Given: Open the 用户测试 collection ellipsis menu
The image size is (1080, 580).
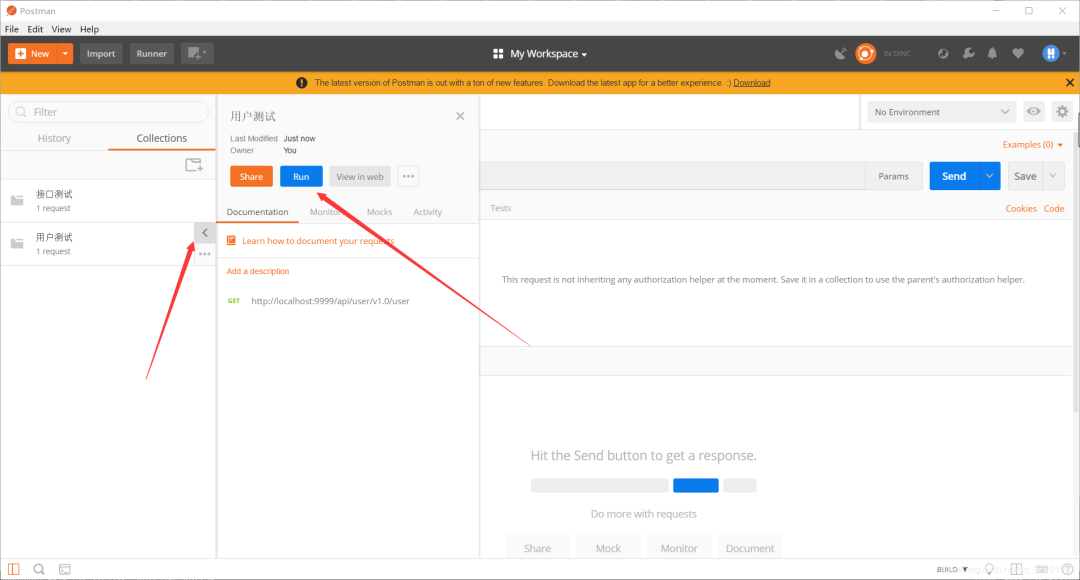Looking at the screenshot, I should click(205, 254).
